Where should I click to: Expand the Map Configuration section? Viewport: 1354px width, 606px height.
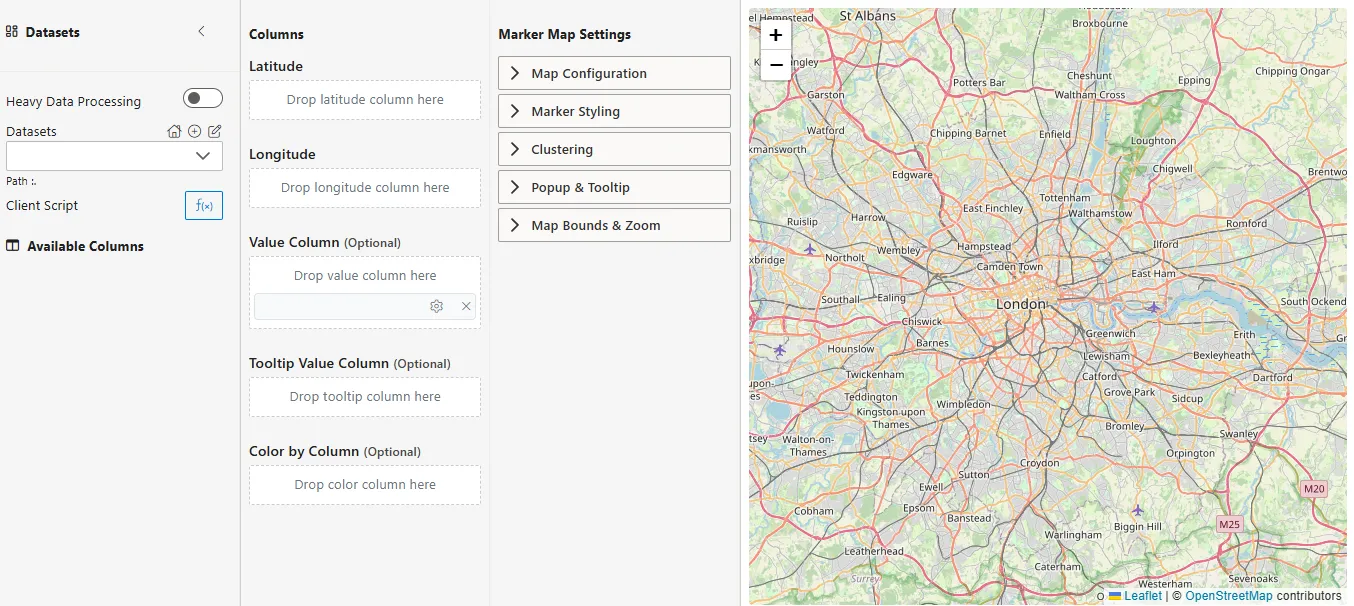pyautogui.click(x=613, y=72)
